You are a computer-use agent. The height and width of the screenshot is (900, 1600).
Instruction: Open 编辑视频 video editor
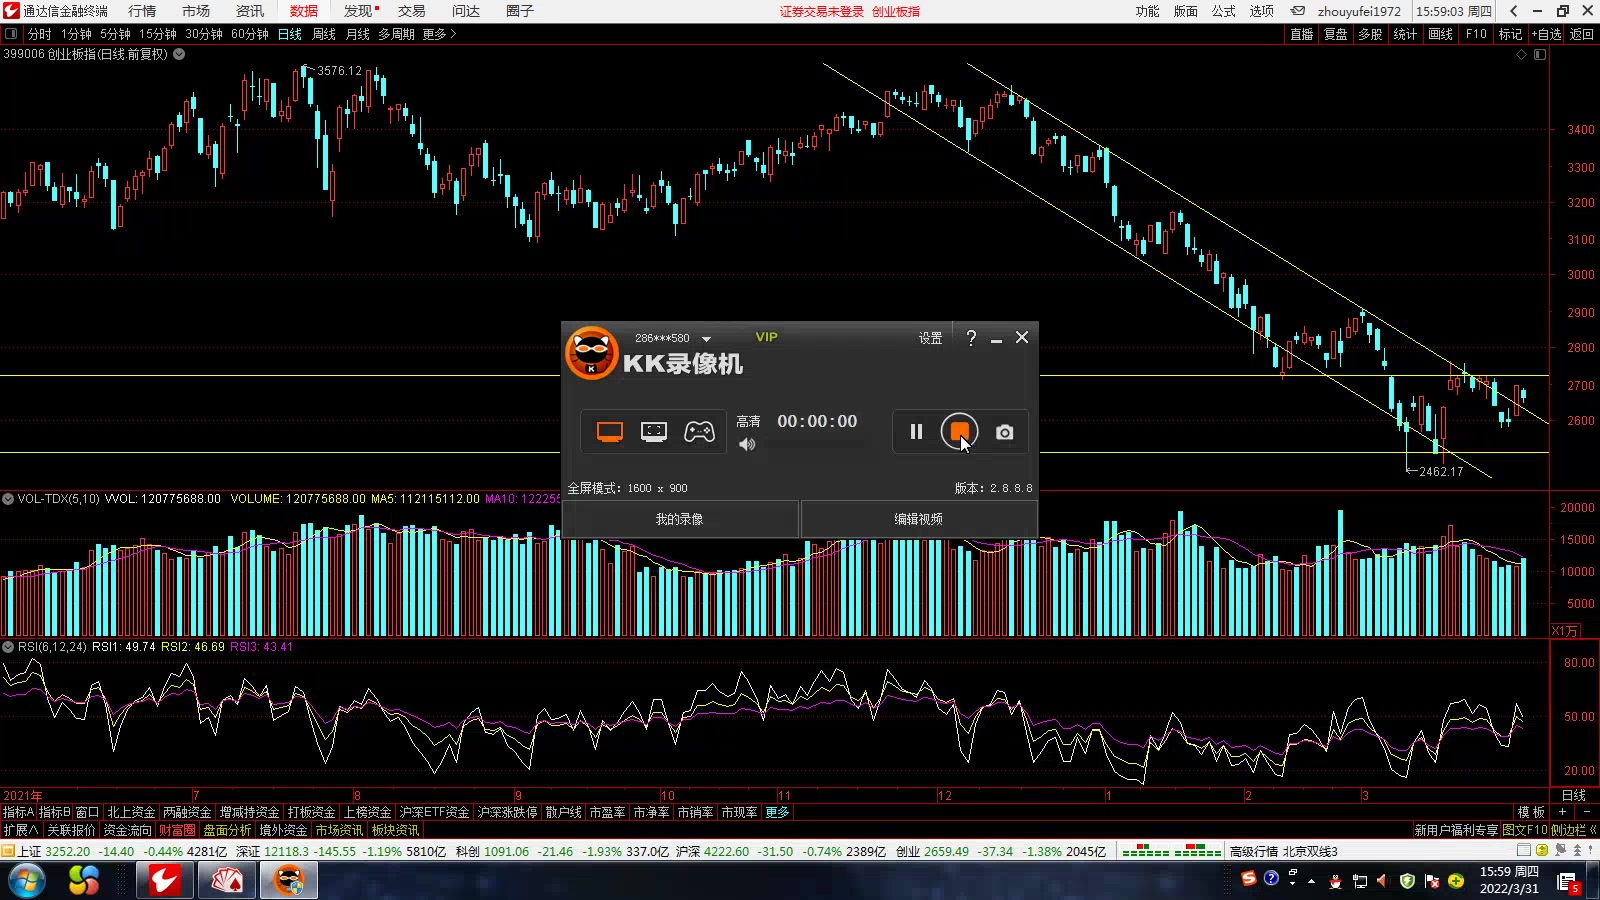click(x=919, y=519)
